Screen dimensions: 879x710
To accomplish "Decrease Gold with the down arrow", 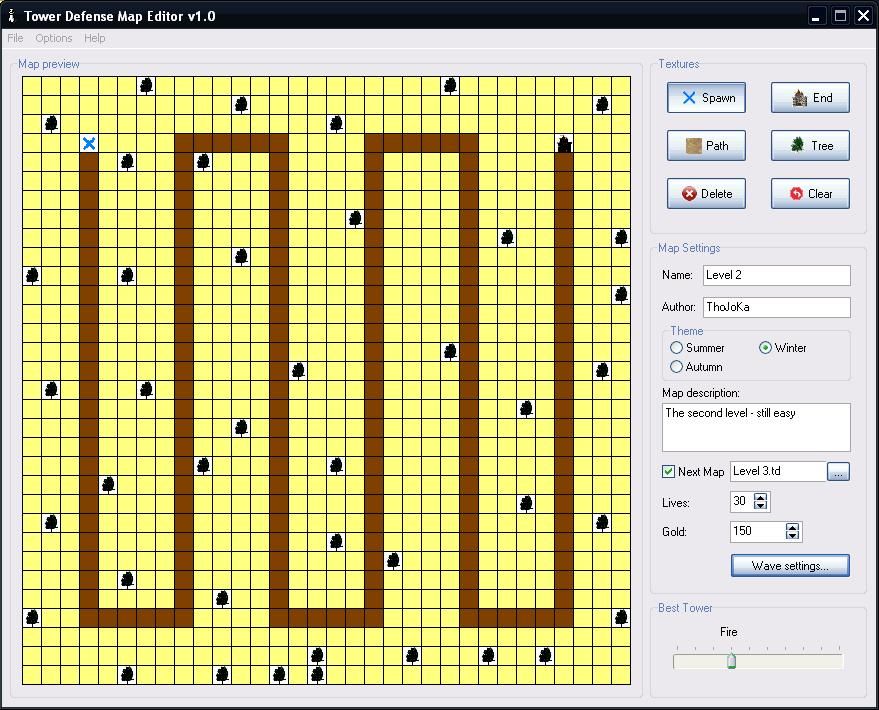I will pos(792,536).
